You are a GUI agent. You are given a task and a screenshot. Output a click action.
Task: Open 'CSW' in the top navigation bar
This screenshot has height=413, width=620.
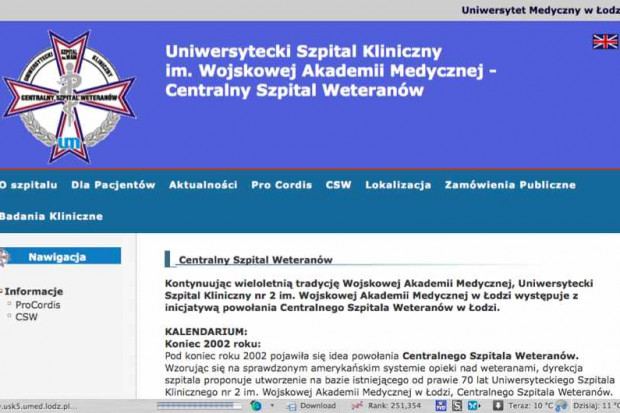coord(338,185)
